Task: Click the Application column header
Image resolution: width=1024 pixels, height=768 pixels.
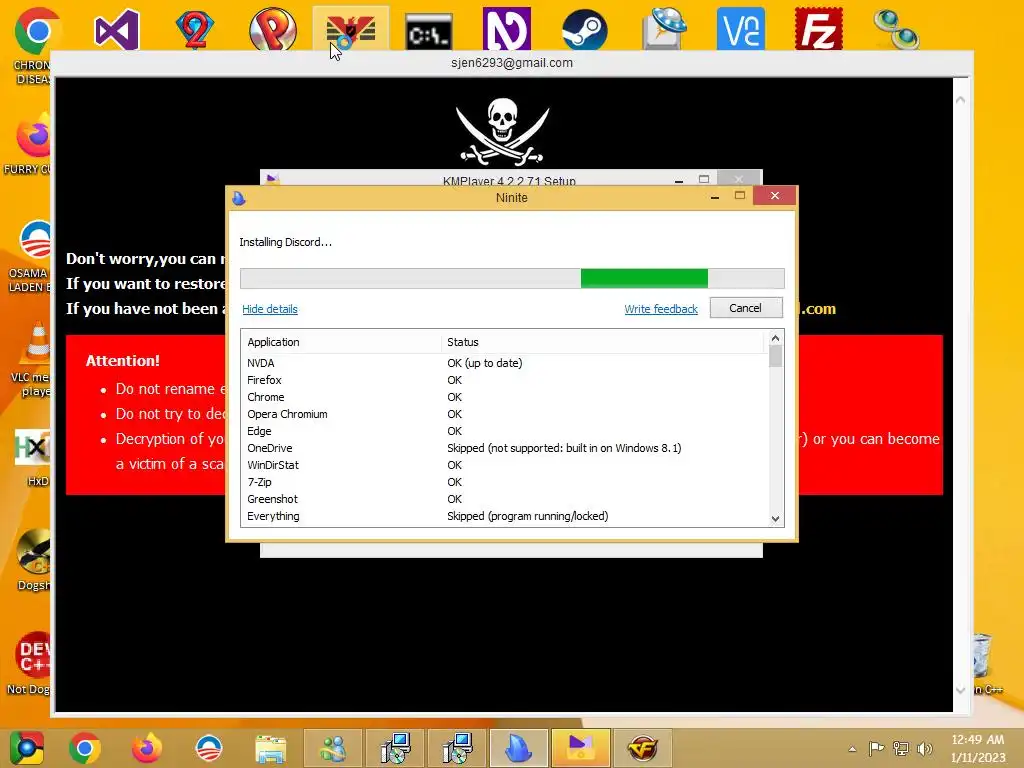Action: click(343, 342)
